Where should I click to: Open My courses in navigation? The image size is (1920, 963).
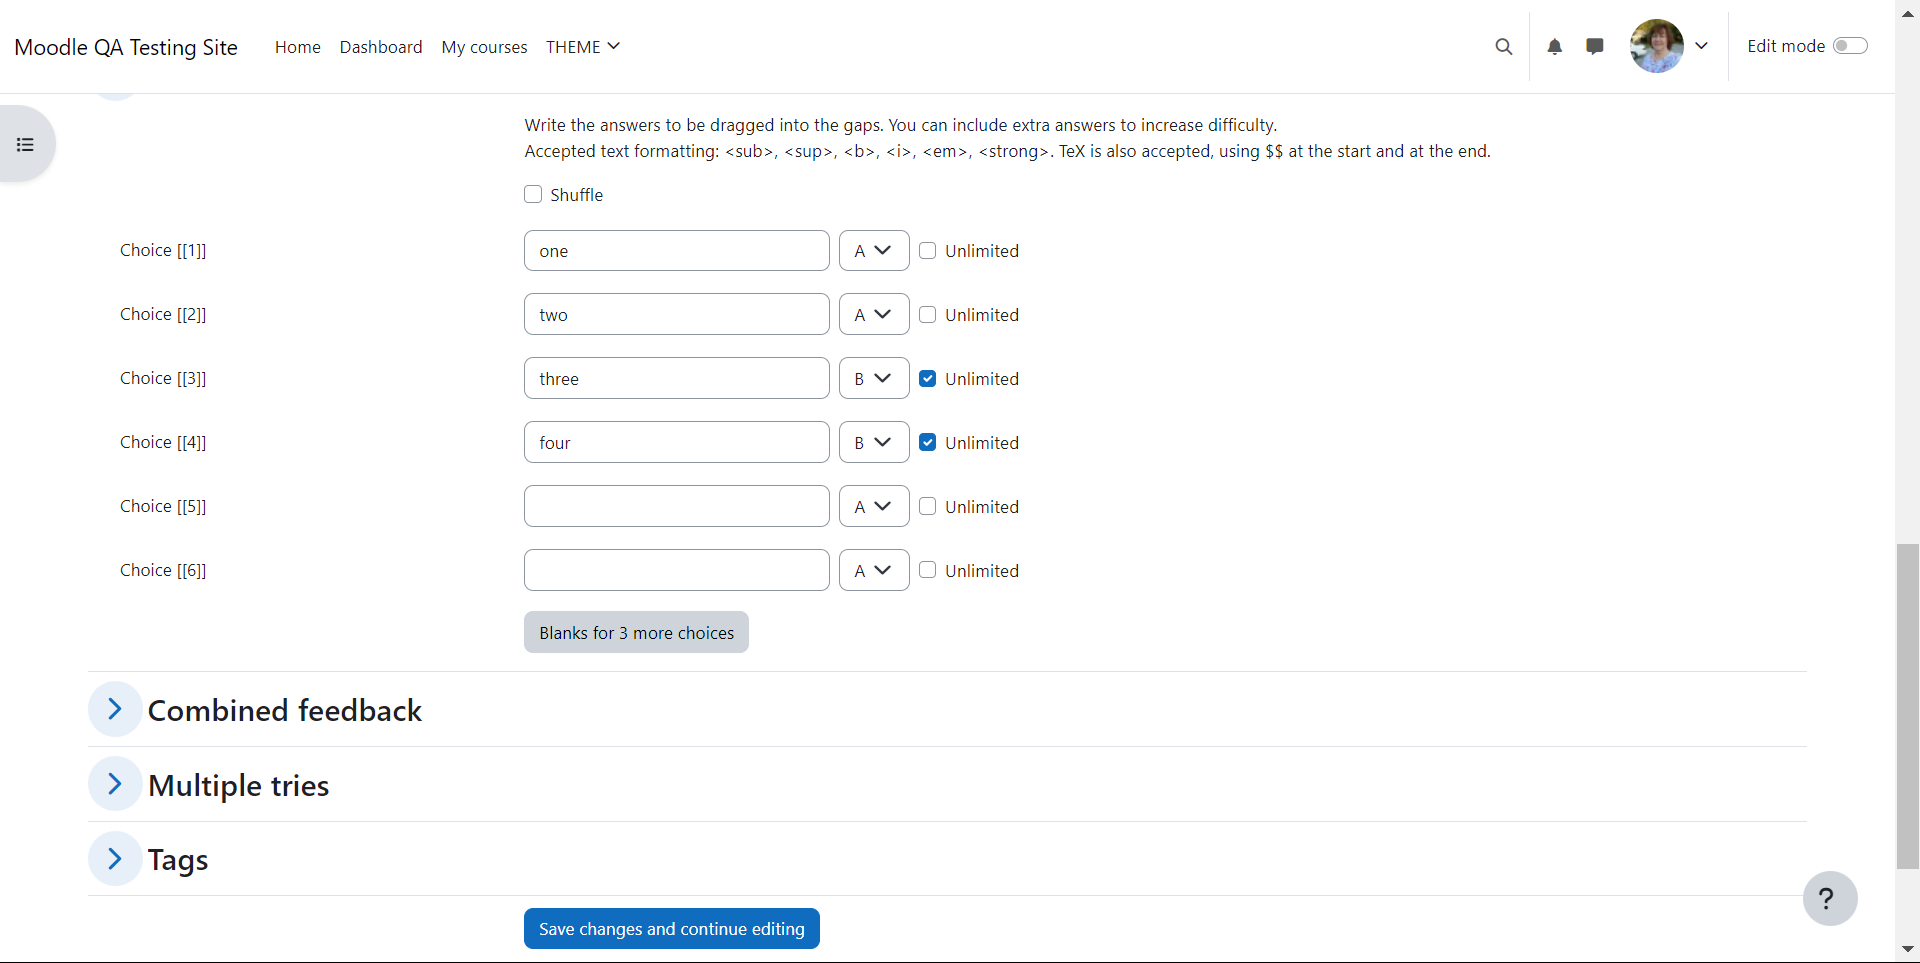click(x=484, y=47)
